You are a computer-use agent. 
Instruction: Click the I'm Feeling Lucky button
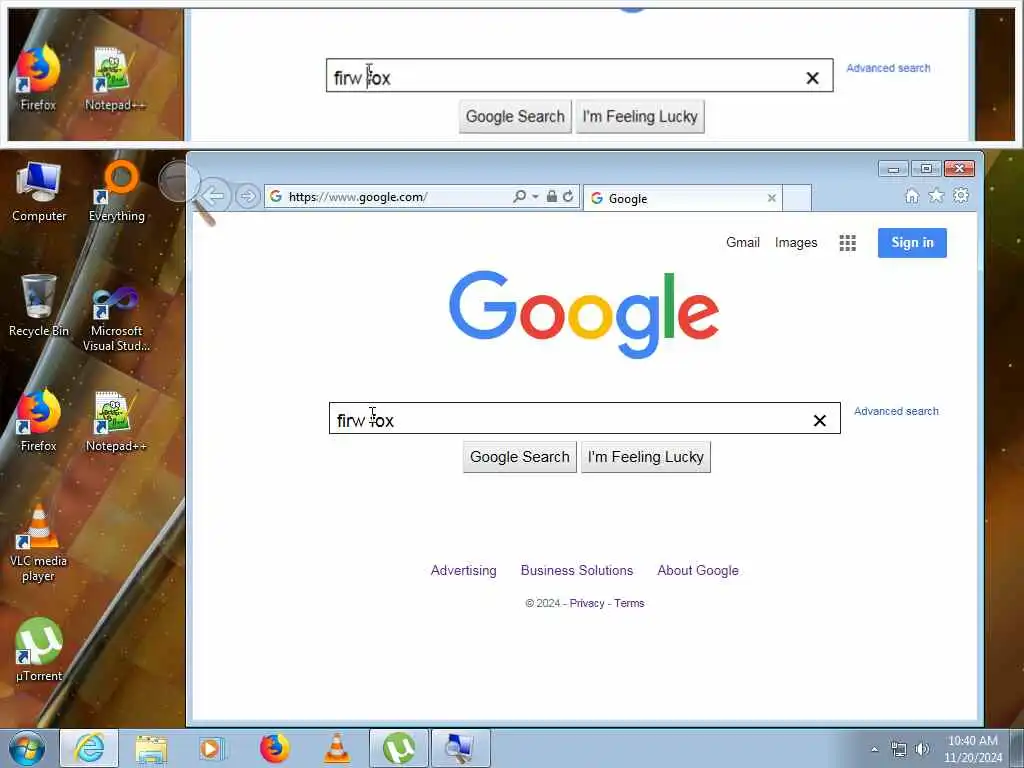pyautogui.click(x=645, y=456)
